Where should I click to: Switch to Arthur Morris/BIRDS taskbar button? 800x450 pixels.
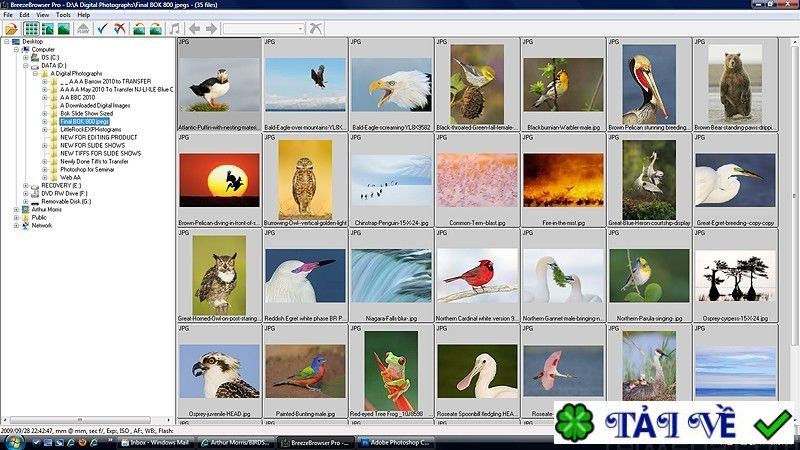click(x=237, y=443)
